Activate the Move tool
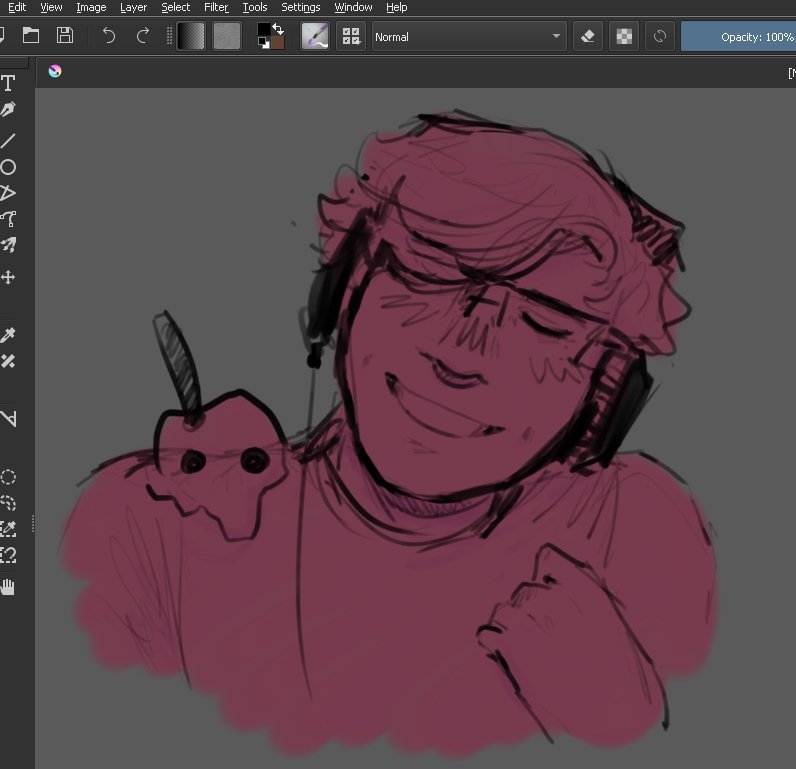The image size is (796, 769). 8,277
